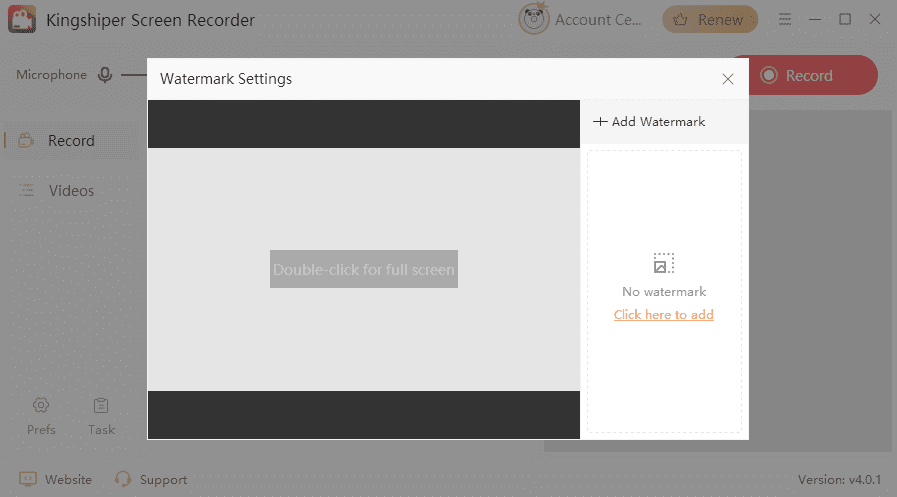
Task: Click the 'No watermark' text
Action: point(664,292)
